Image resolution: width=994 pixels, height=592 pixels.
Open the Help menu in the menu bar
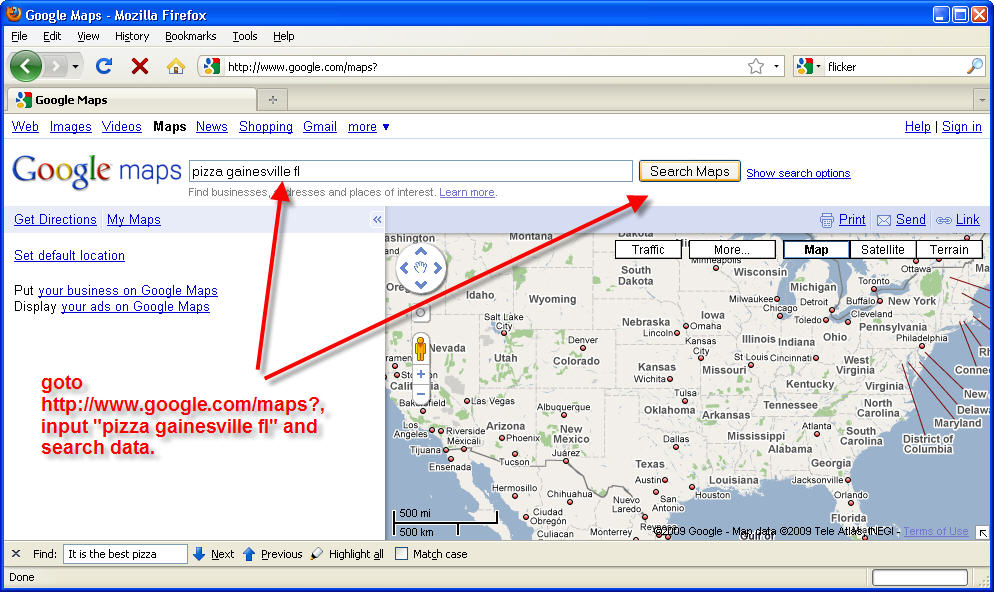283,36
